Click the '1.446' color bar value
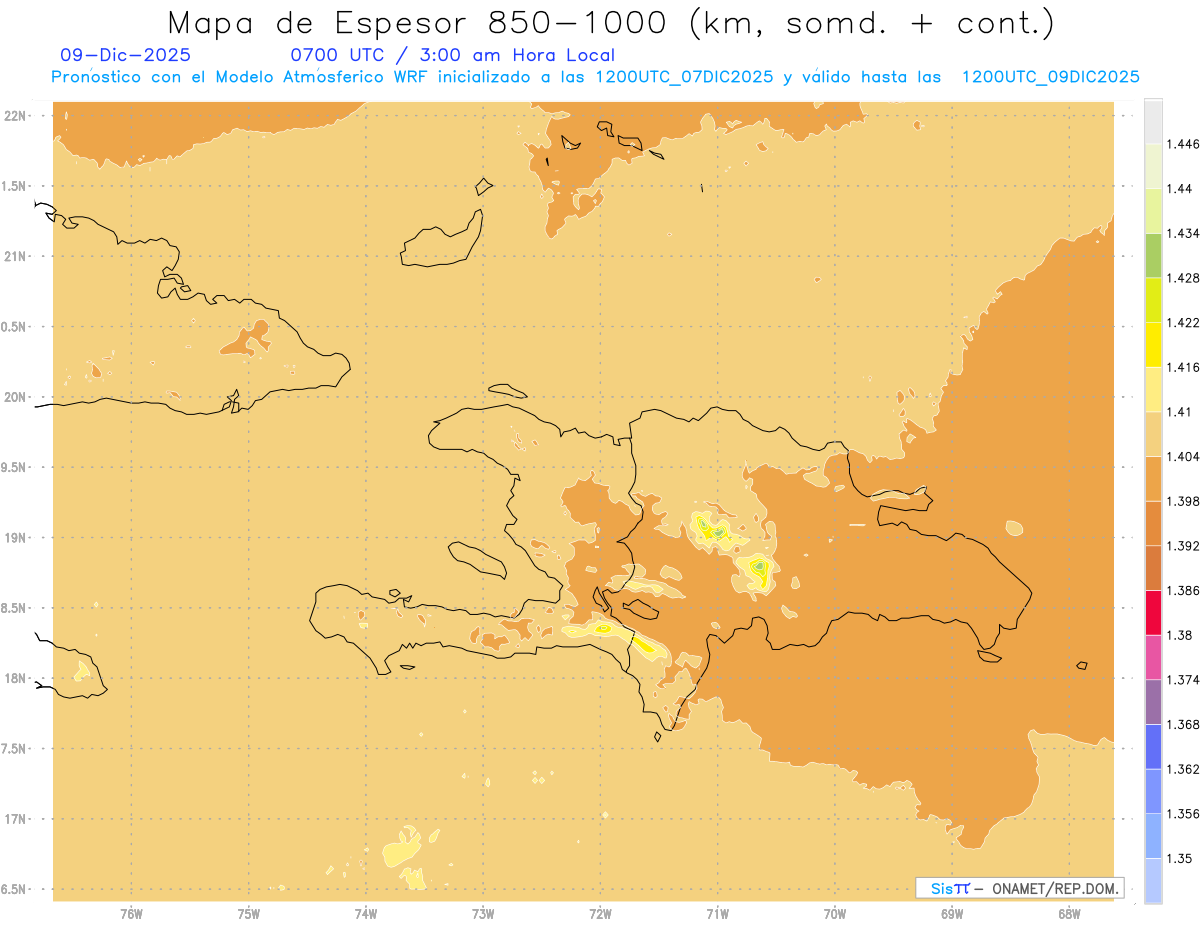 coord(1183,144)
